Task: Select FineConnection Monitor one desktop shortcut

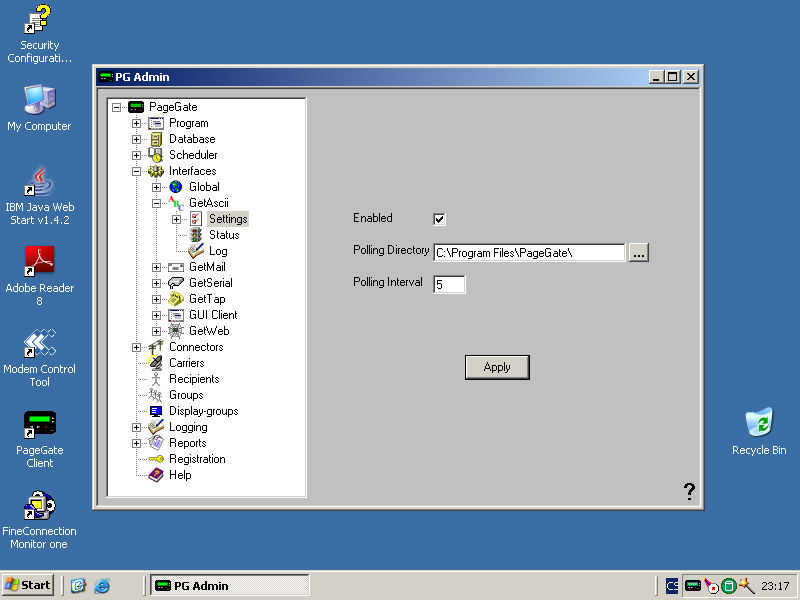Action: pyautogui.click(x=39, y=520)
